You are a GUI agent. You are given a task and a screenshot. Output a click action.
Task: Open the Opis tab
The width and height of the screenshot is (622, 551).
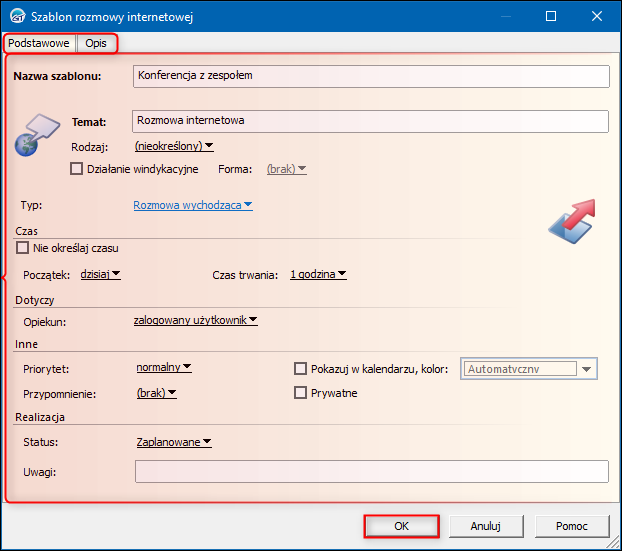[x=96, y=43]
